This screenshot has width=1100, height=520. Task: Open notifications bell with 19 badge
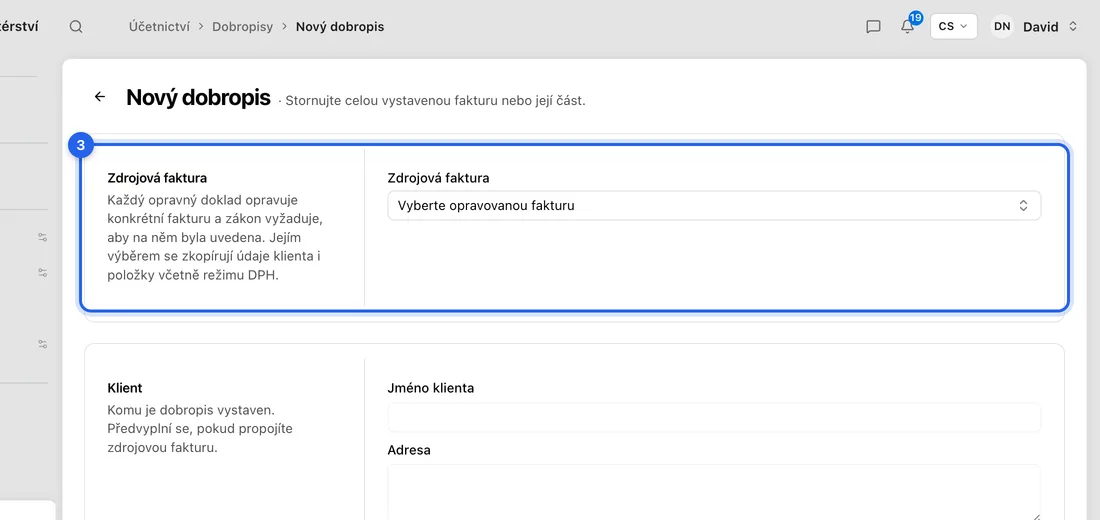908,26
